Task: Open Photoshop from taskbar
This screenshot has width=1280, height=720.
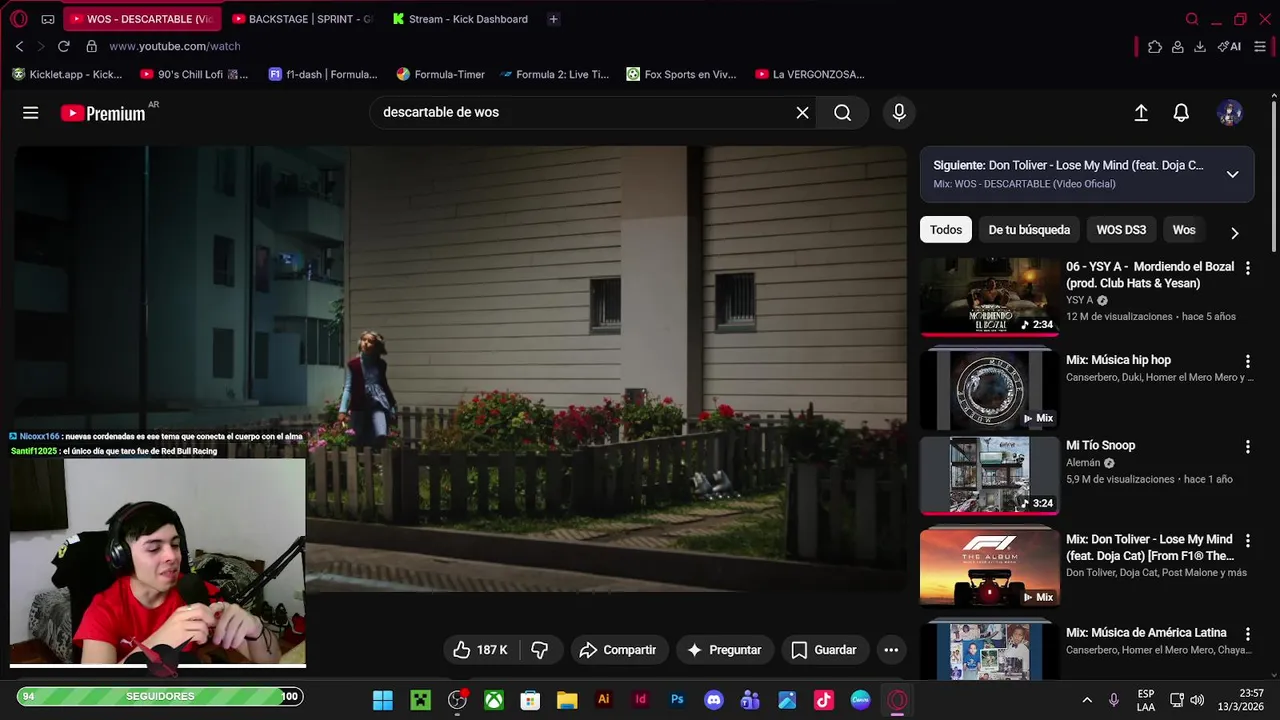Action: pos(677,700)
